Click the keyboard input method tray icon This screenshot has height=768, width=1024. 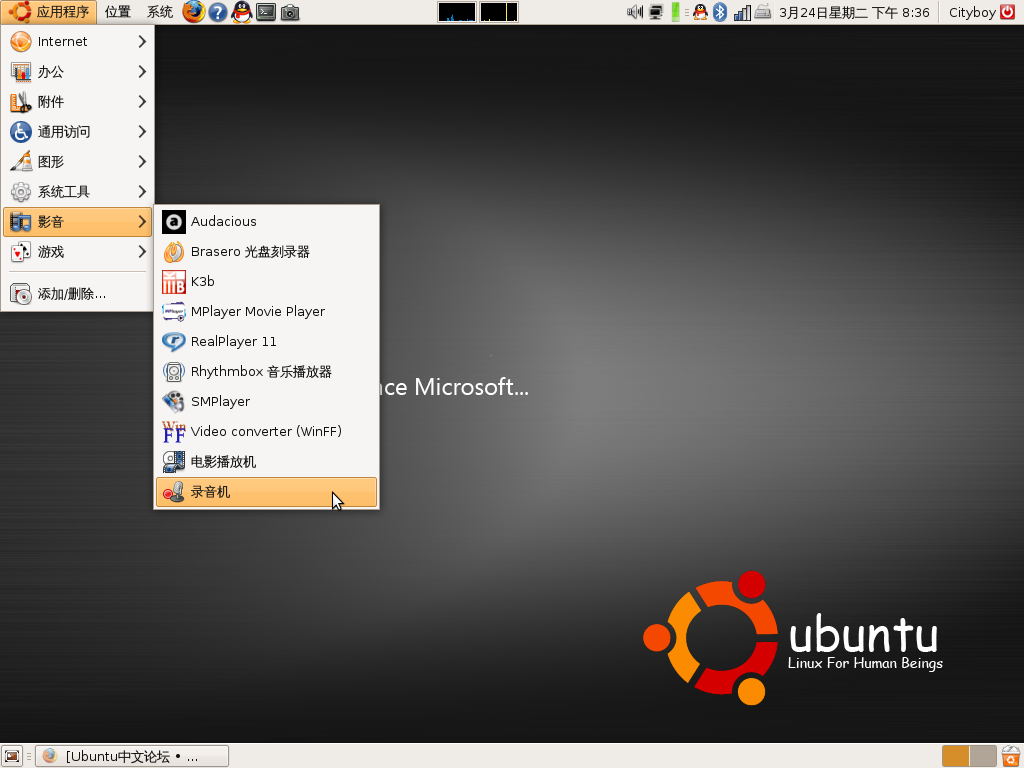point(763,12)
